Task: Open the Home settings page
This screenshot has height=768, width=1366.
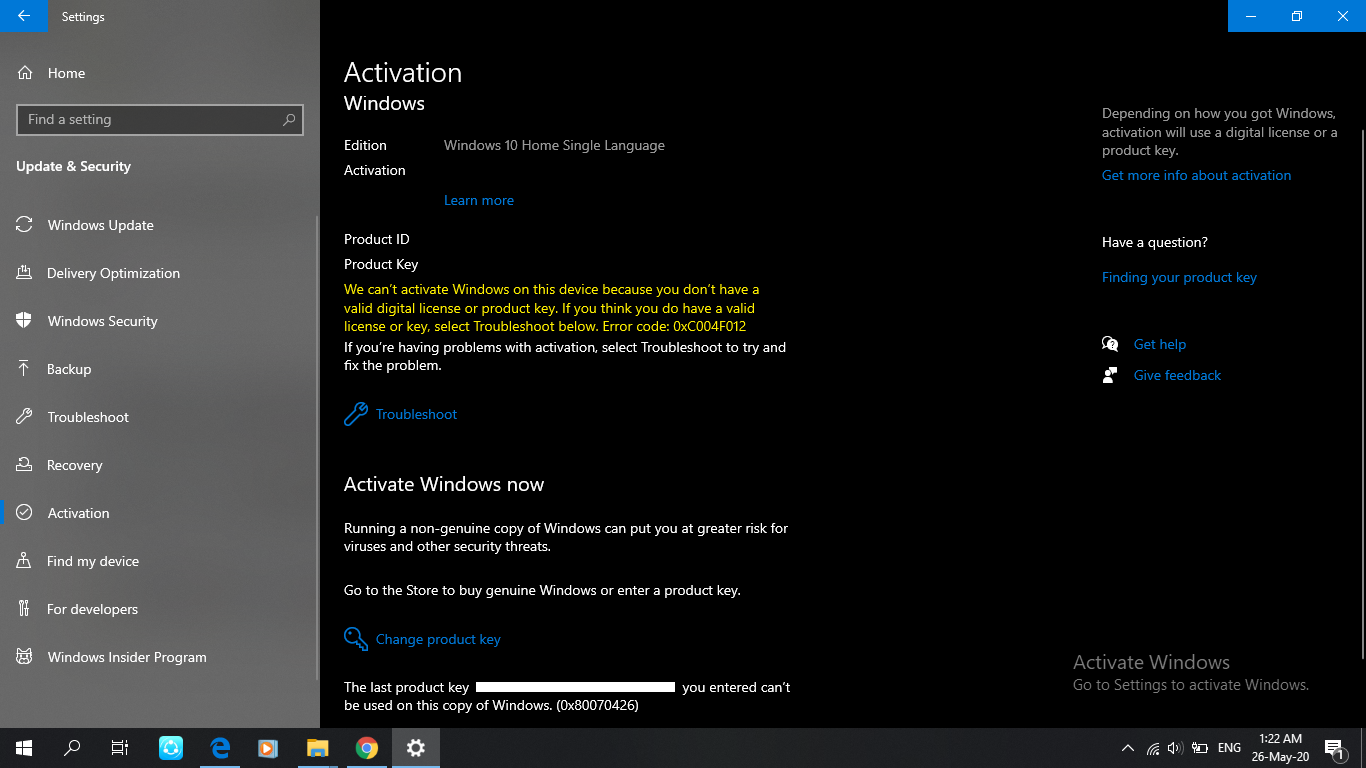Action: click(160, 73)
